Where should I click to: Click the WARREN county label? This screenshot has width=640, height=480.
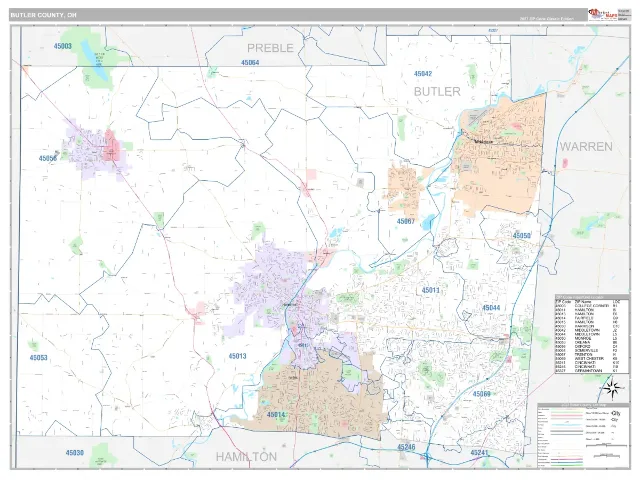[x=586, y=147]
